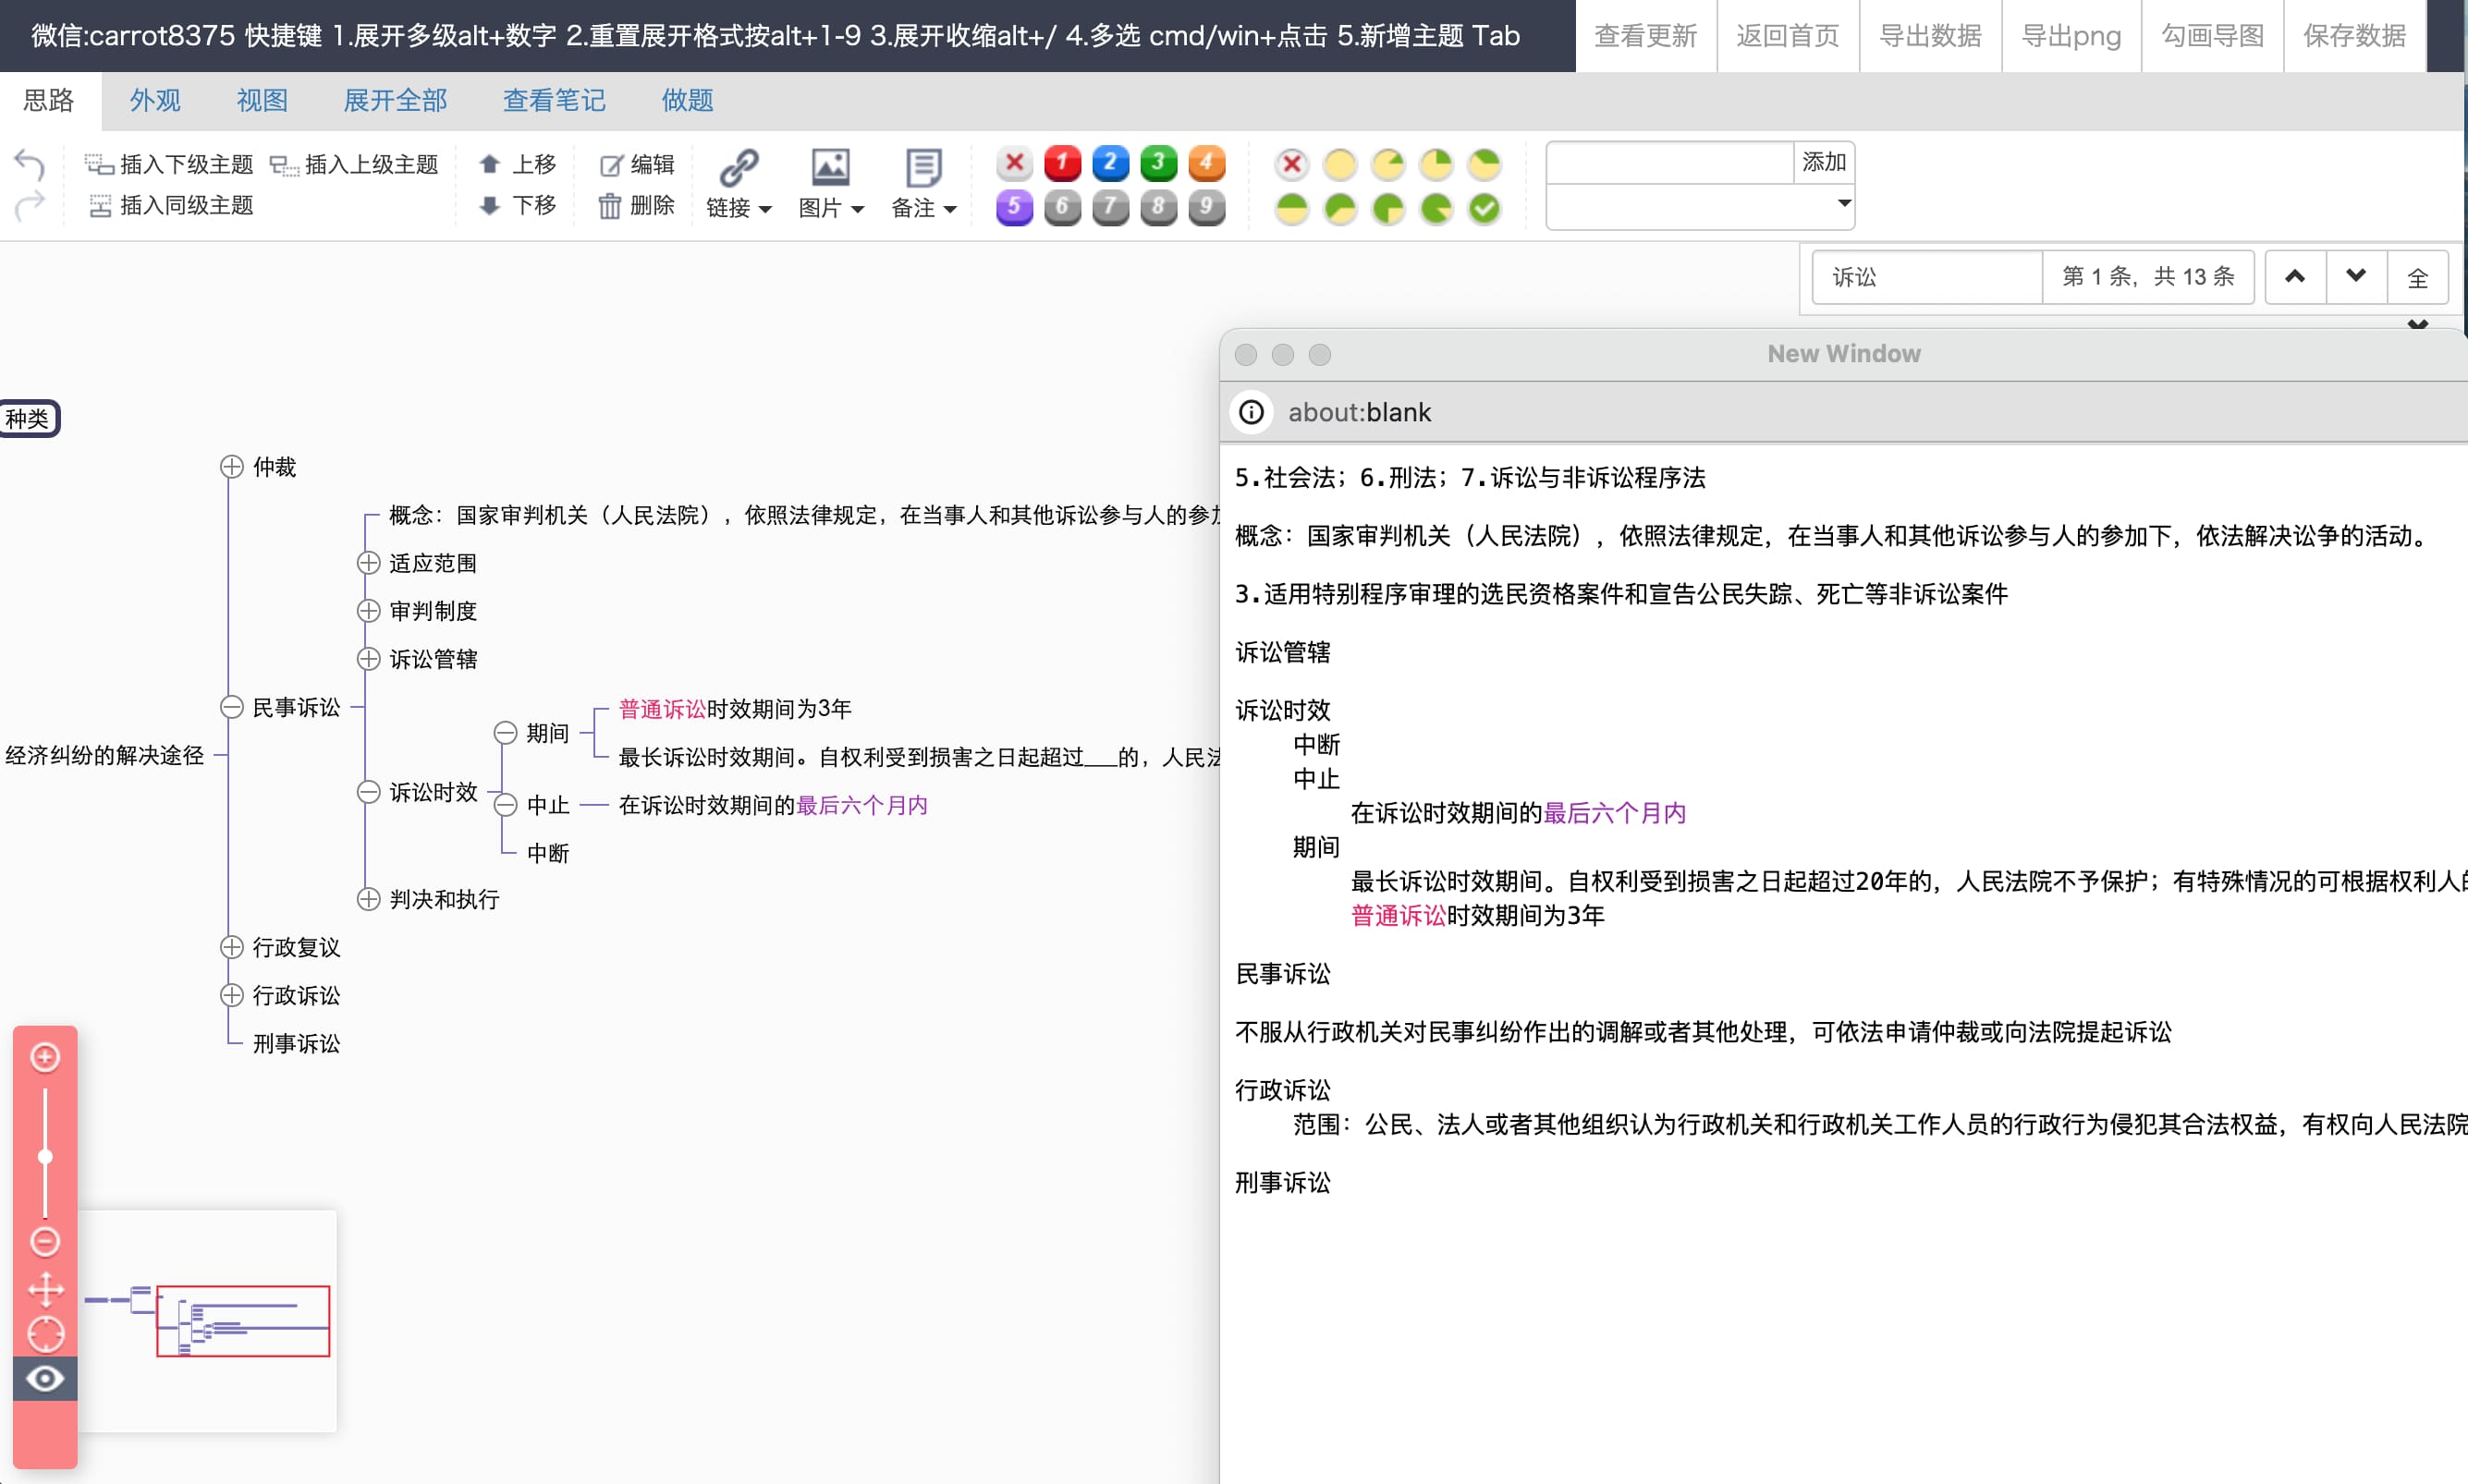The height and width of the screenshot is (1484, 2468).
Task: Set priority 4 orange badge
Action: pos(1206,163)
